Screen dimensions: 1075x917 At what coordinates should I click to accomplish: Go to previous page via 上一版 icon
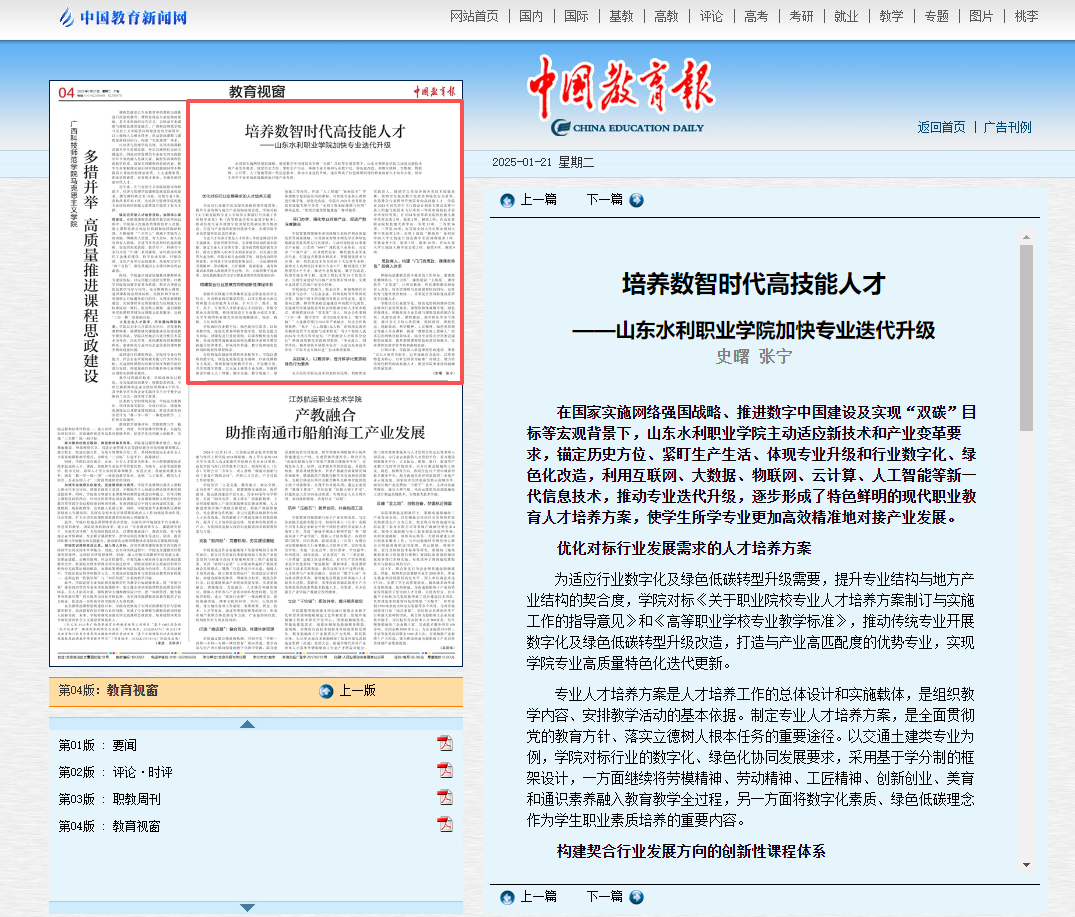pos(326,691)
